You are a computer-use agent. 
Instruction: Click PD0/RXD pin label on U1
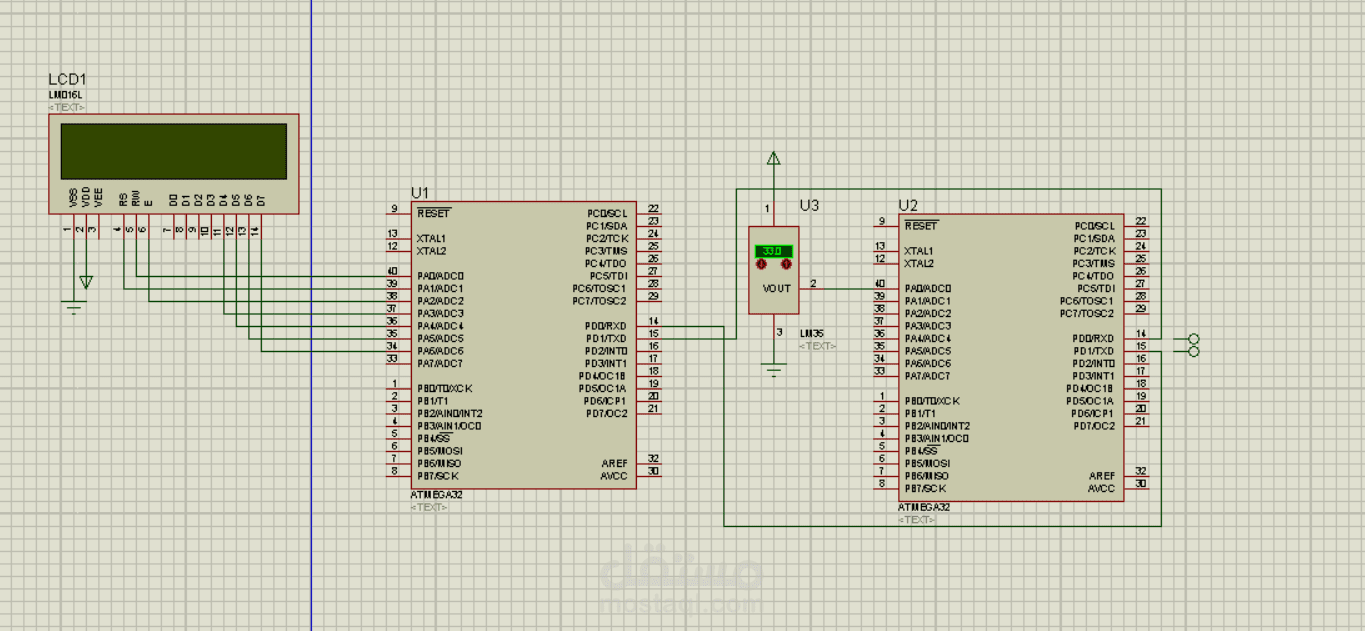tap(606, 326)
